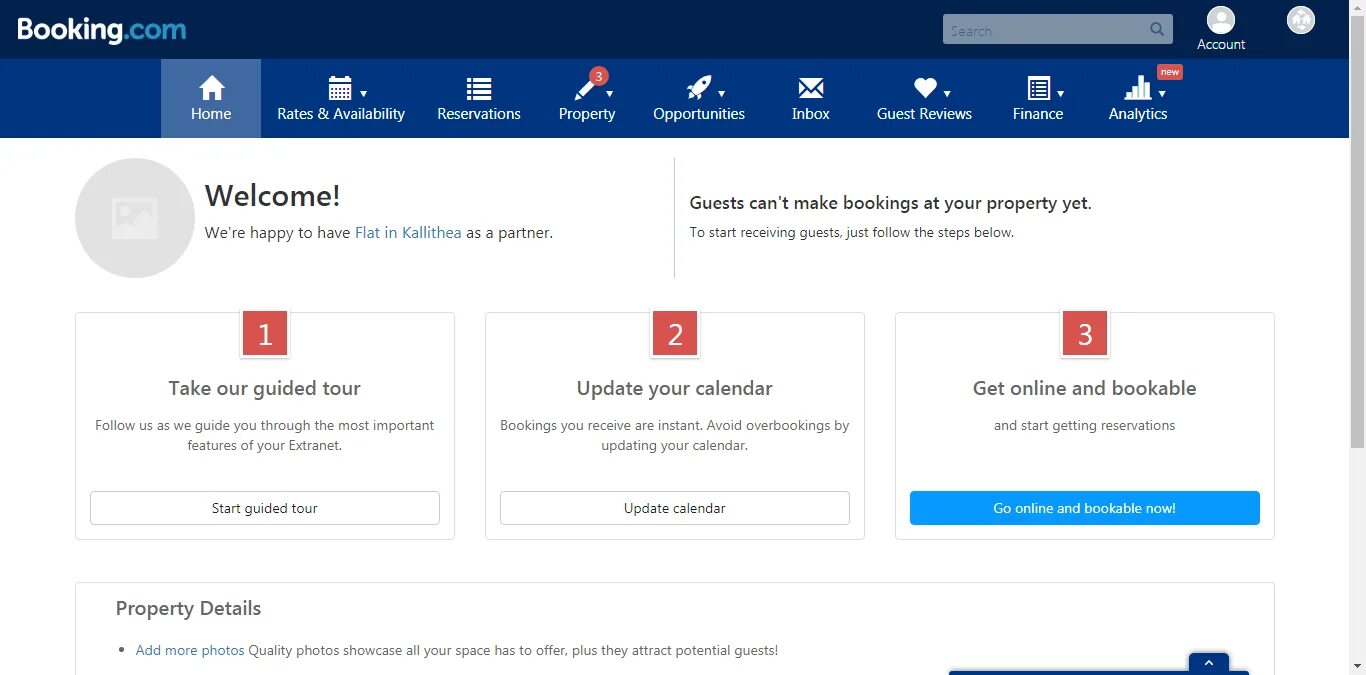
Task: Expand the bottom panel with the up chevron
Action: pyautogui.click(x=1208, y=663)
